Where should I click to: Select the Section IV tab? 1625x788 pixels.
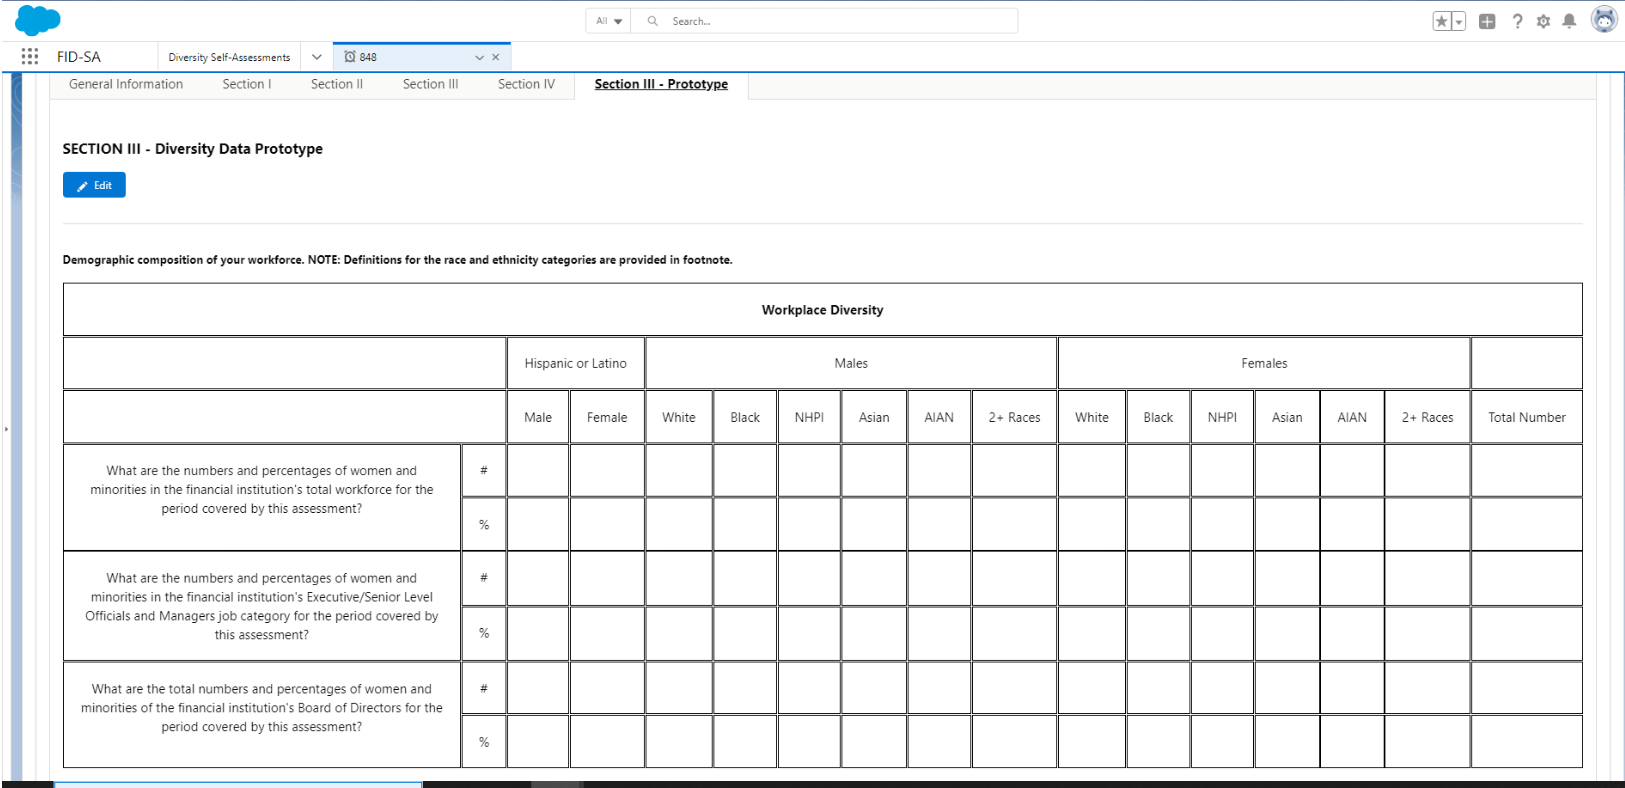pyautogui.click(x=526, y=84)
